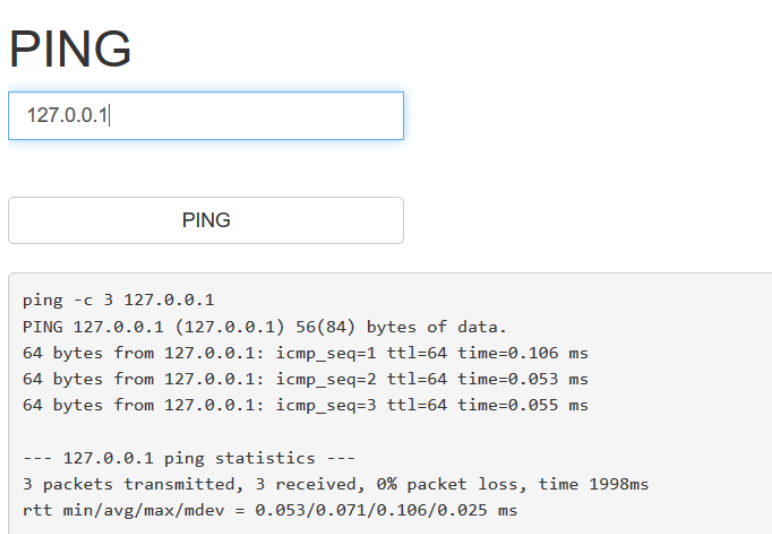The height and width of the screenshot is (534, 772).
Task: Click the icmp_seq=2 reply line
Action: pyautogui.click(x=305, y=379)
